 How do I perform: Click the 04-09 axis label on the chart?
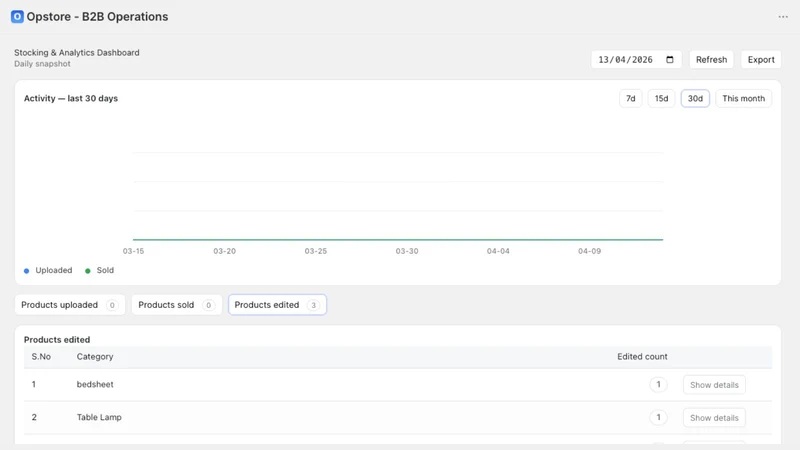tap(589, 251)
